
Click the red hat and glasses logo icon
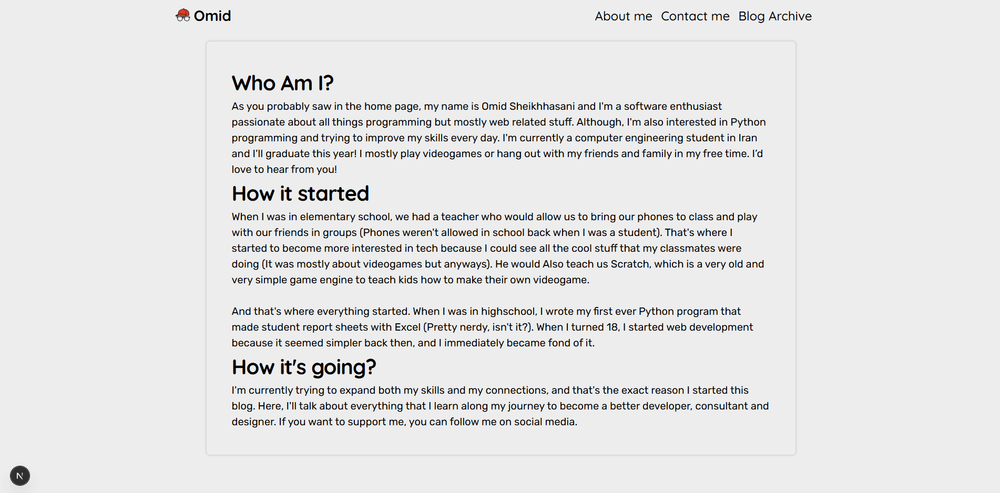(183, 15)
